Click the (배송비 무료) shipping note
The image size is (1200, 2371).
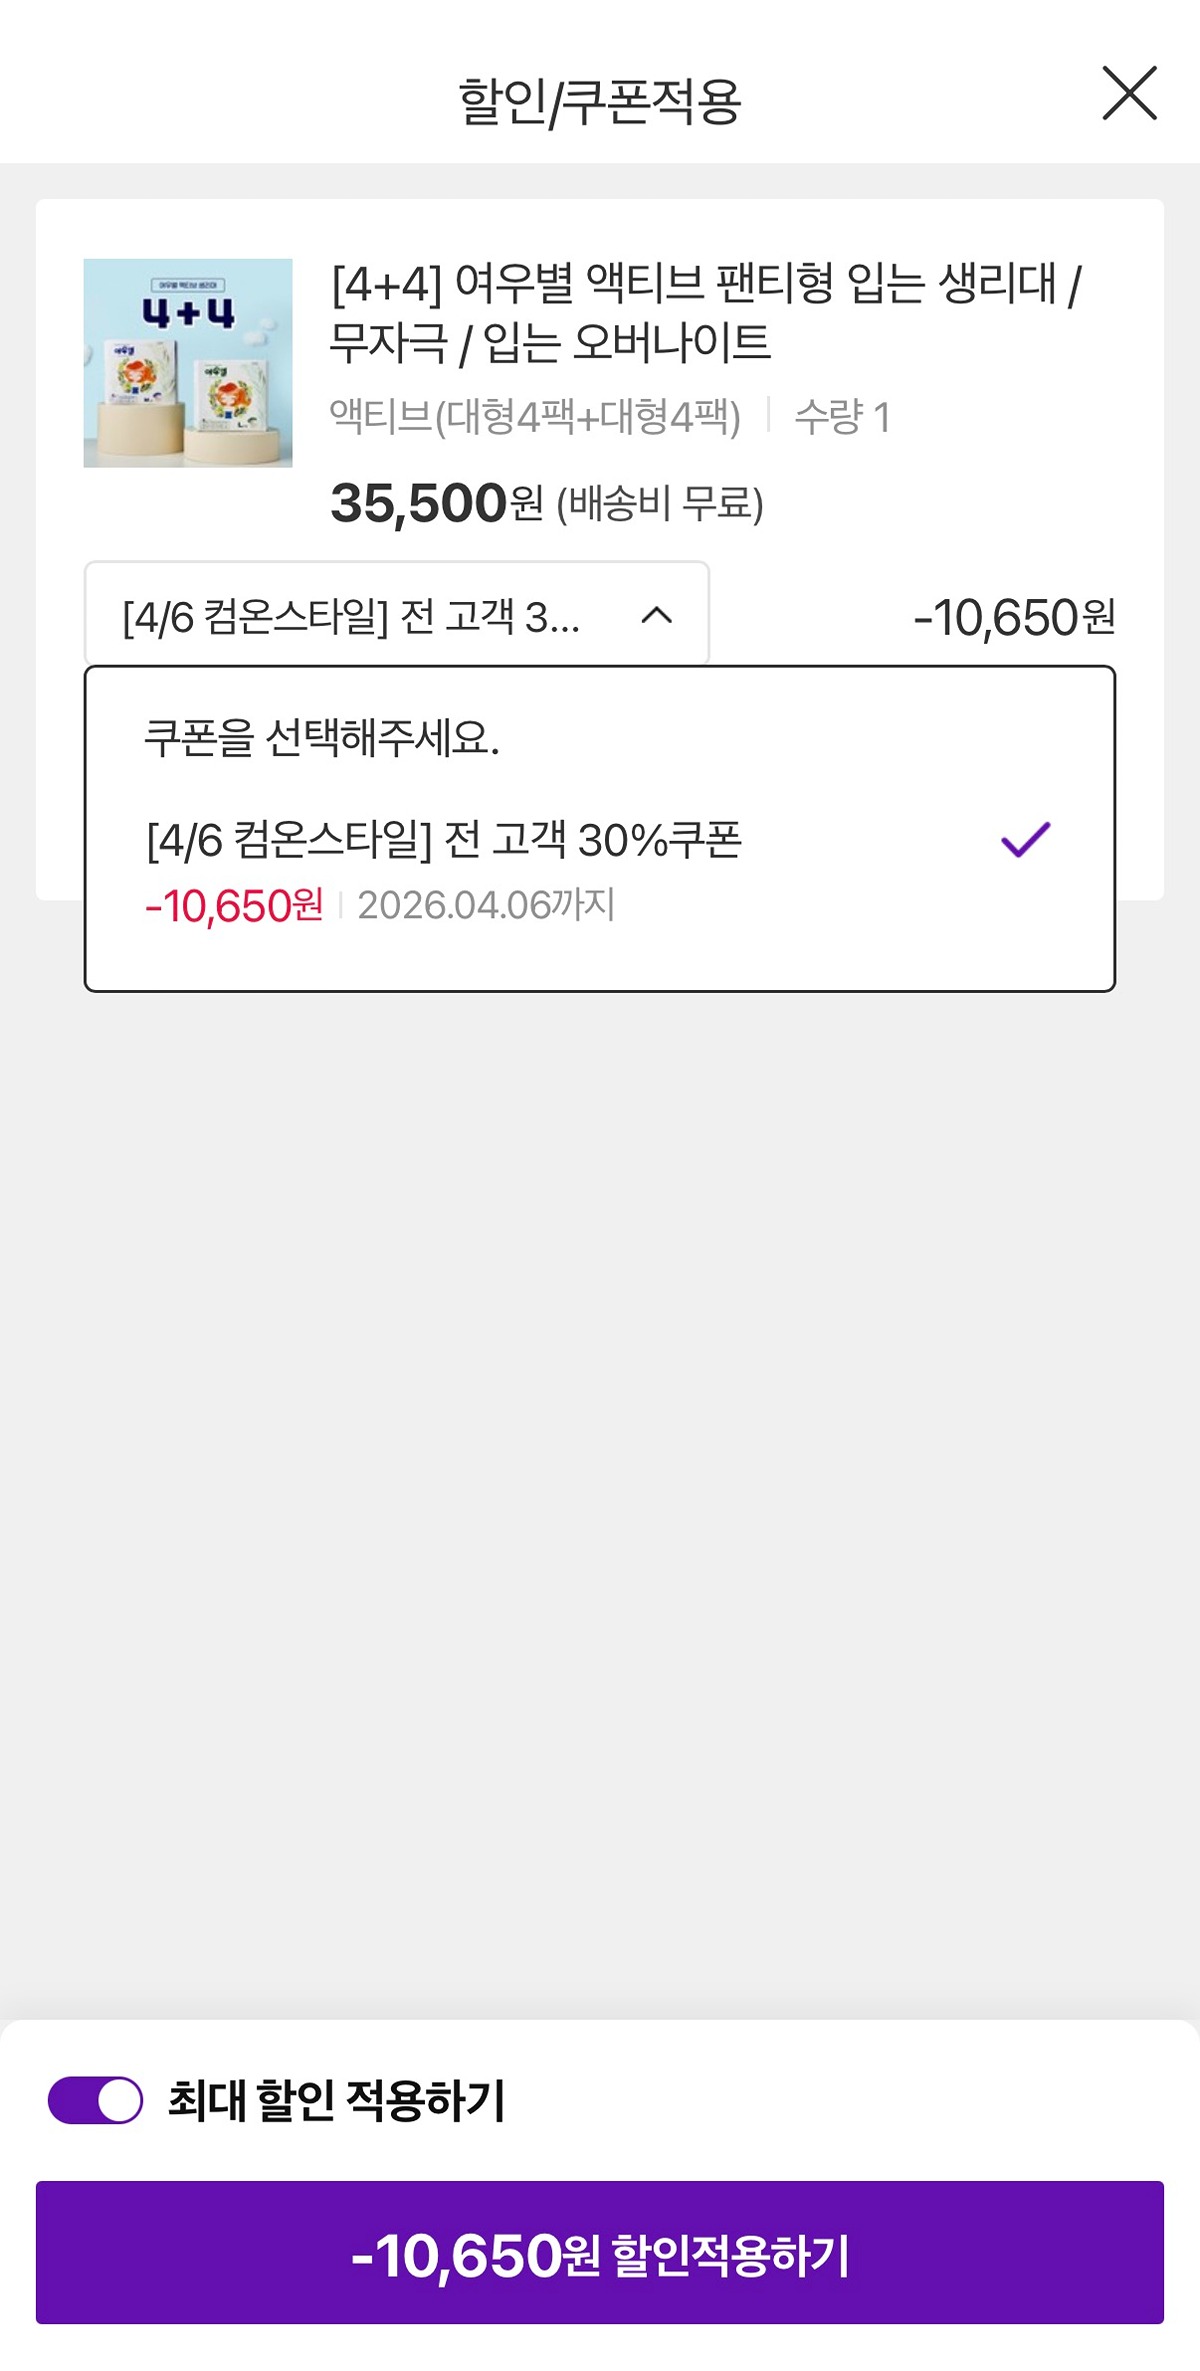click(660, 503)
